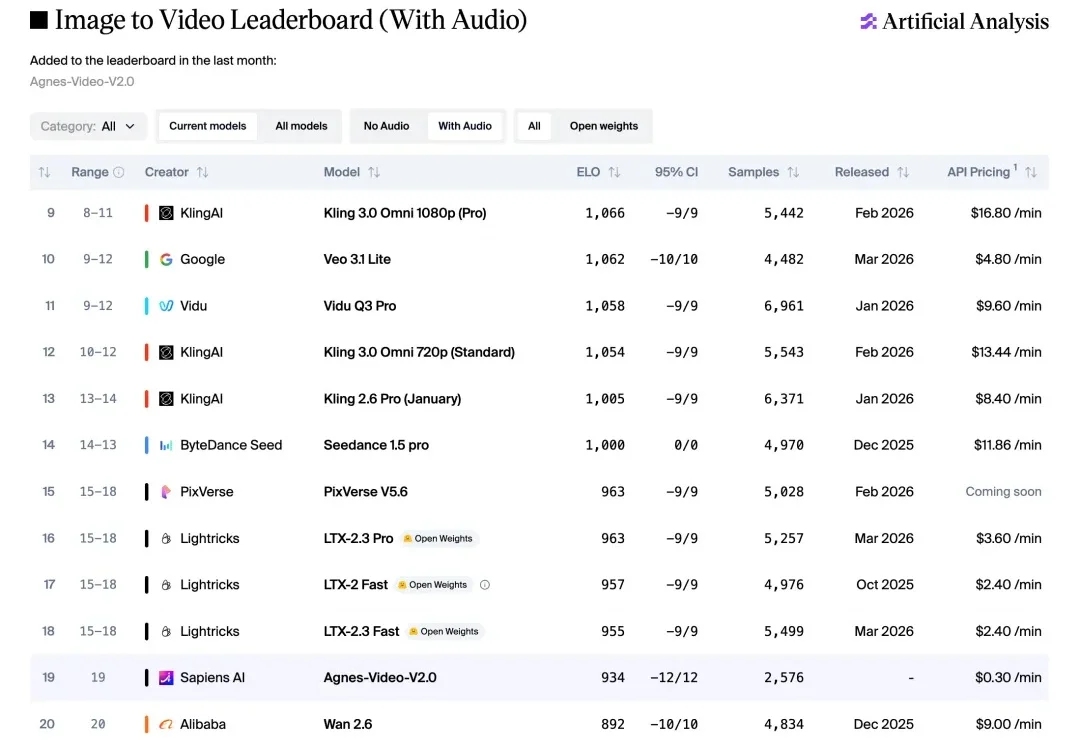This screenshot has height=744, width=1080.
Task: Click the Image to Video Leaderboard heading
Action: point(291,20)
